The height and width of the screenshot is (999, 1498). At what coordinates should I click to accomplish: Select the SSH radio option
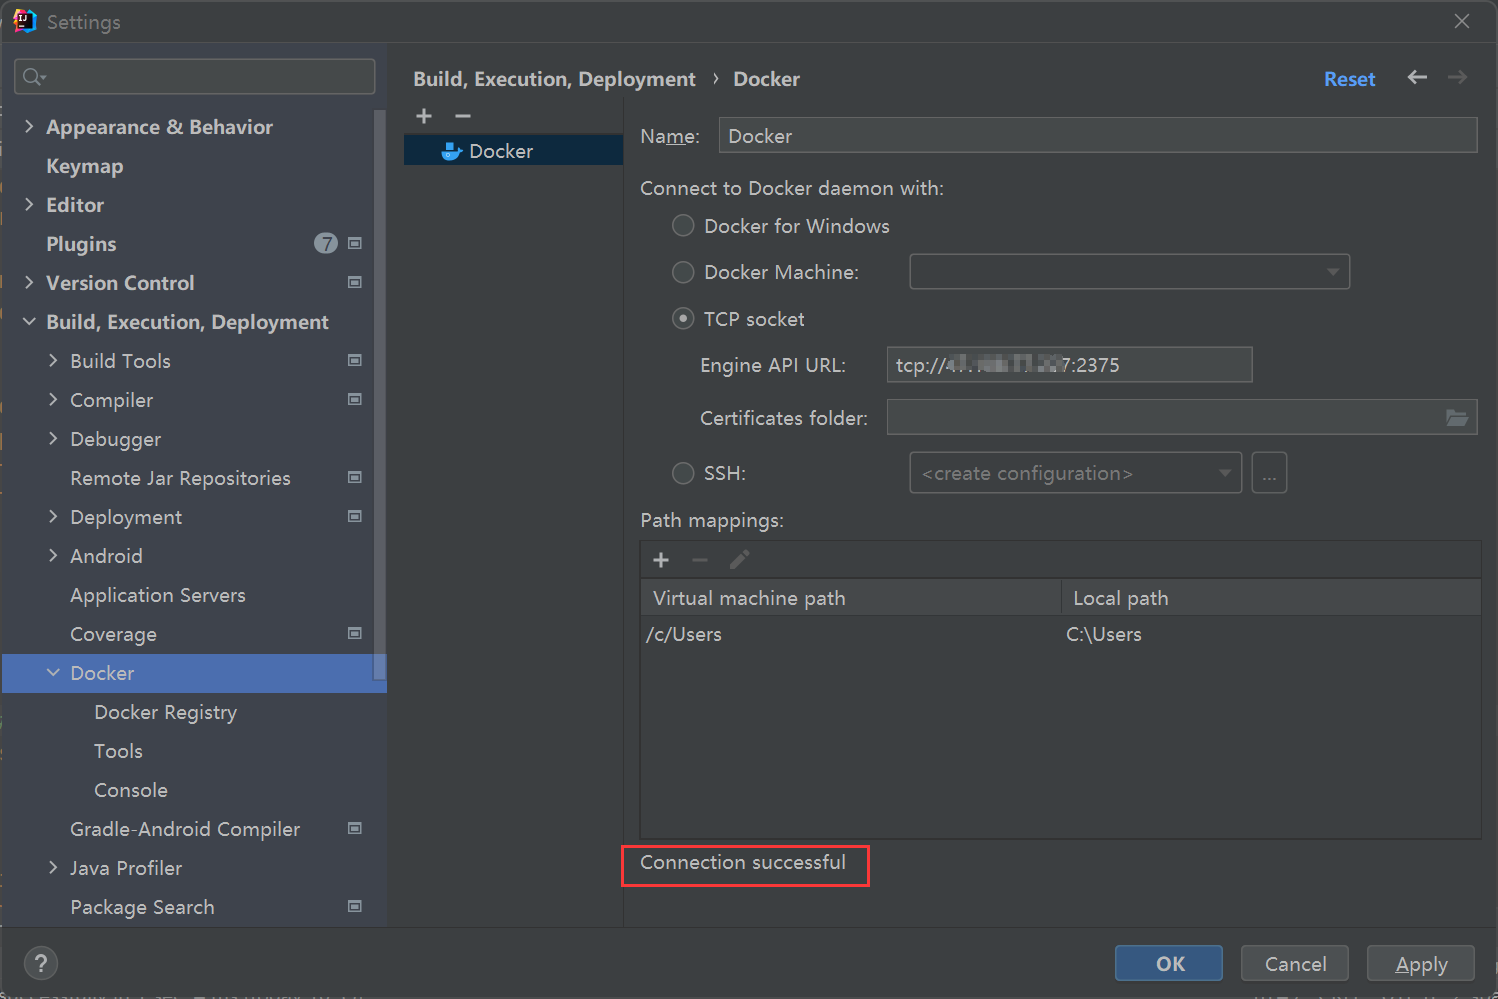coord(683,473)
